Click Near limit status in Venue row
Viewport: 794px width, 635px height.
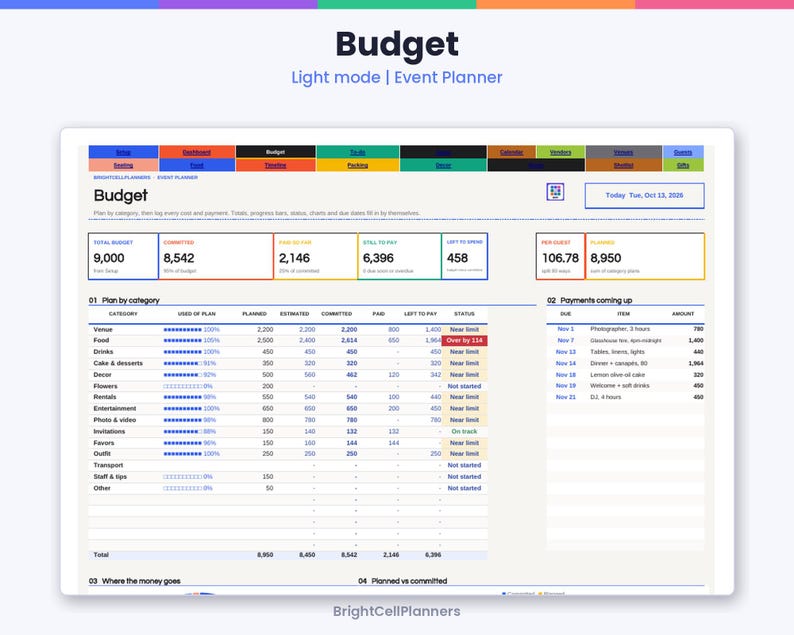(x=464, y=330)
